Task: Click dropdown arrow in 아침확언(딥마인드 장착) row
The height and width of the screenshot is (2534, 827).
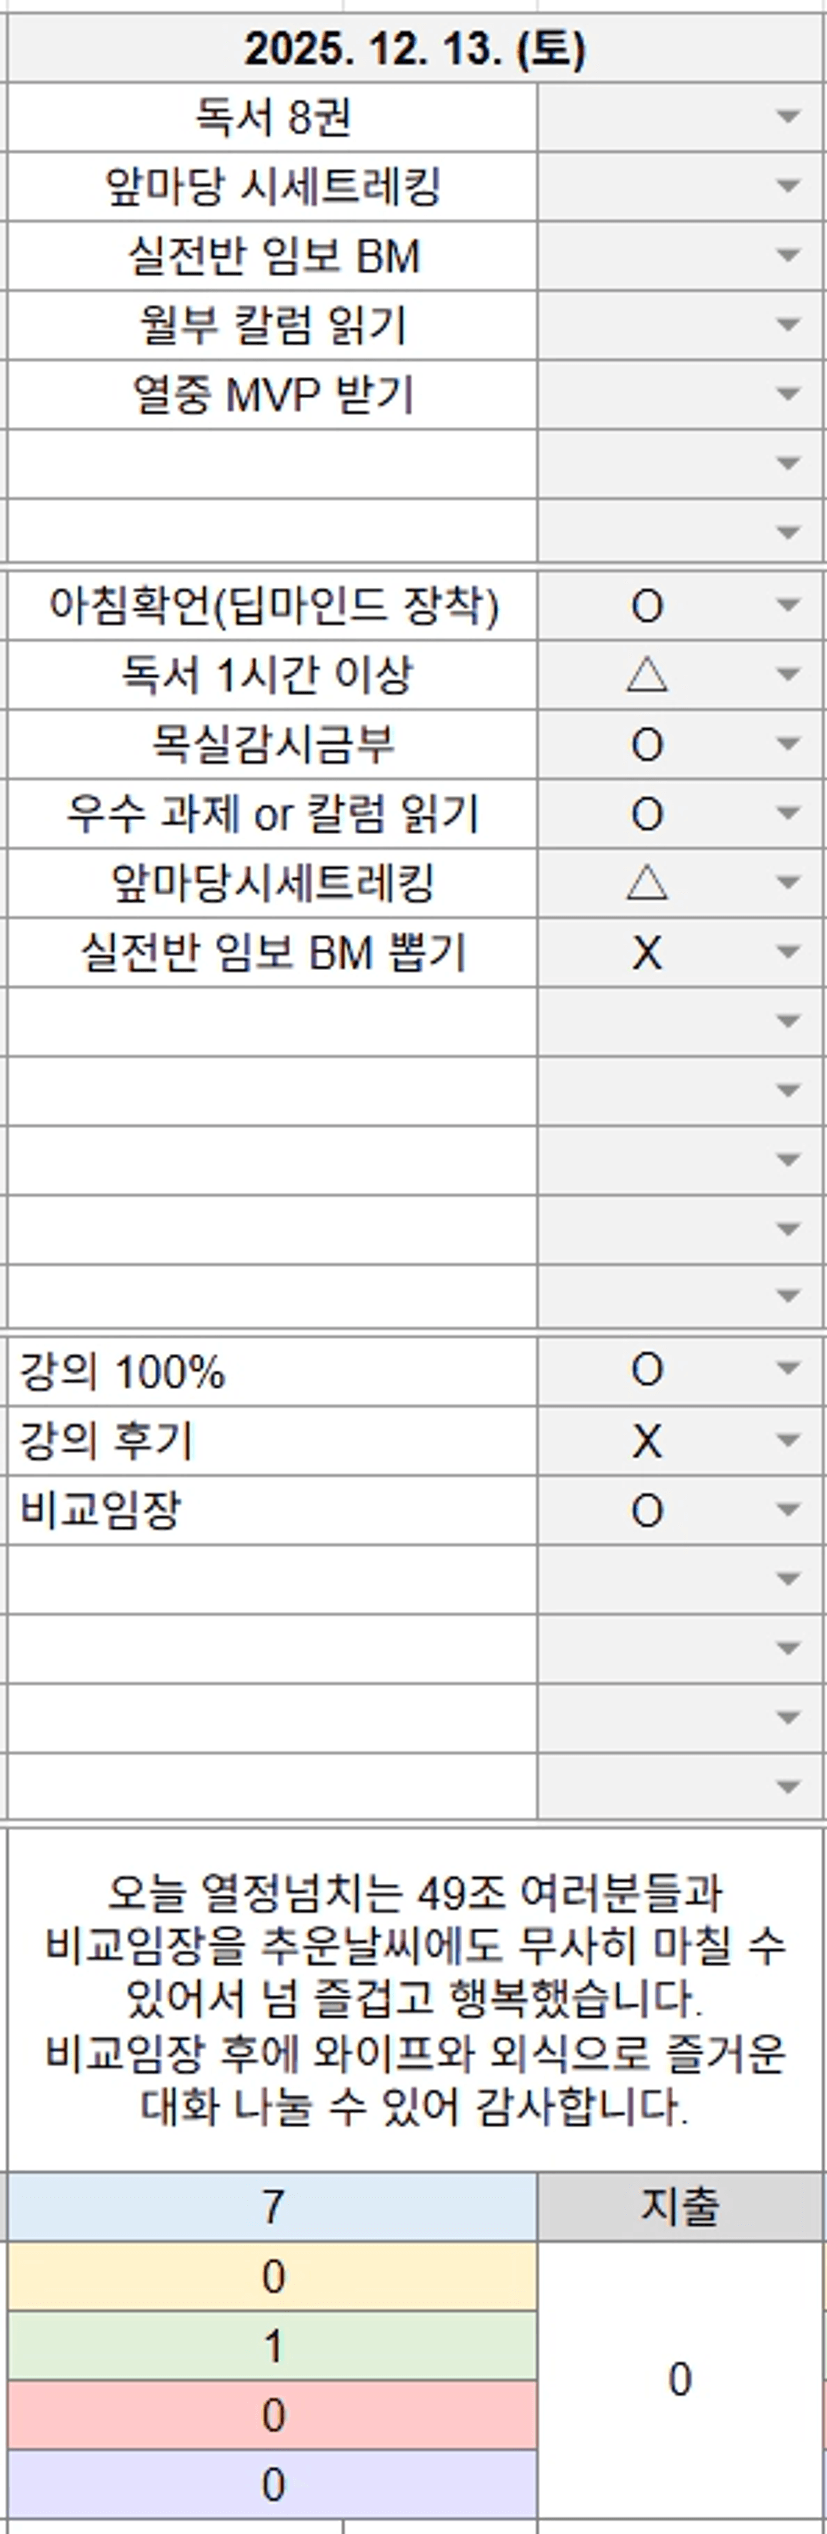Action: pyautogui.click(x=787, y=605)
